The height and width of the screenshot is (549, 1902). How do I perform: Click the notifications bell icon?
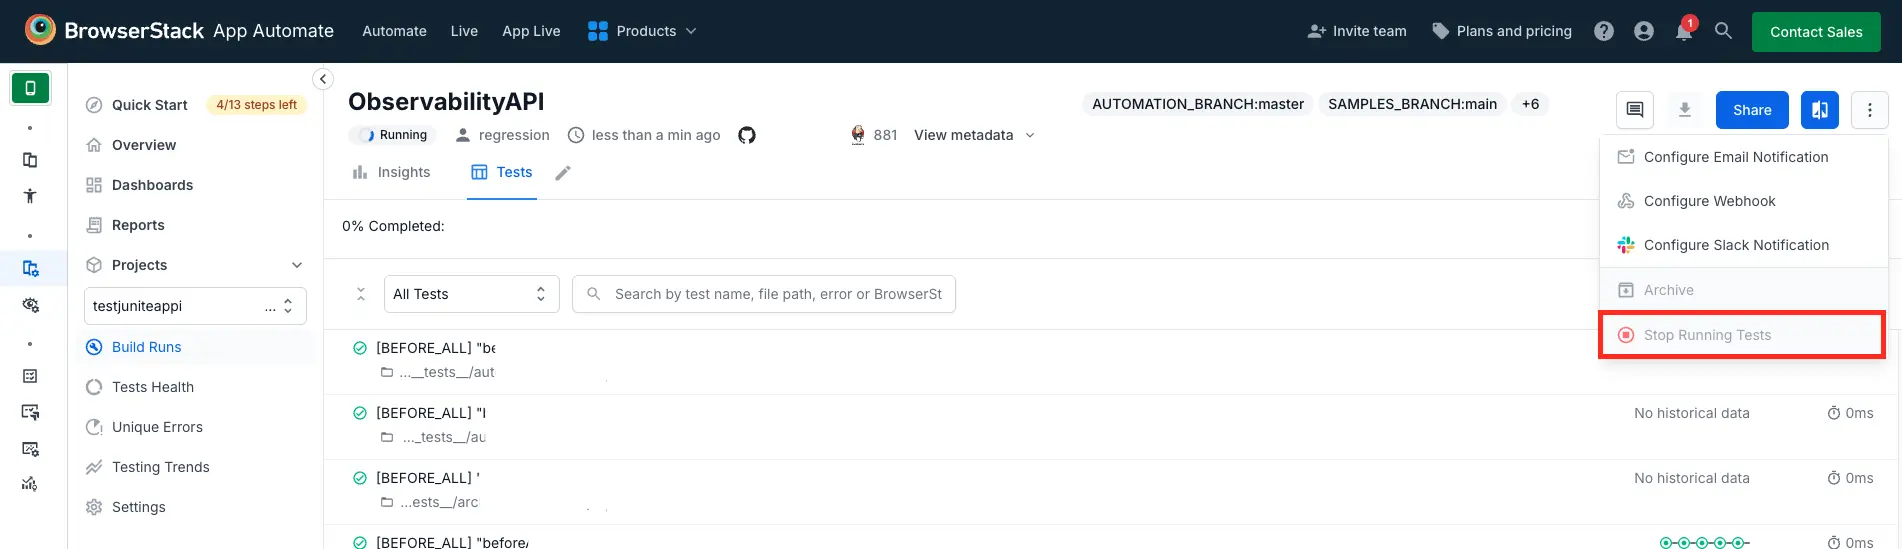pos(1684,32)
